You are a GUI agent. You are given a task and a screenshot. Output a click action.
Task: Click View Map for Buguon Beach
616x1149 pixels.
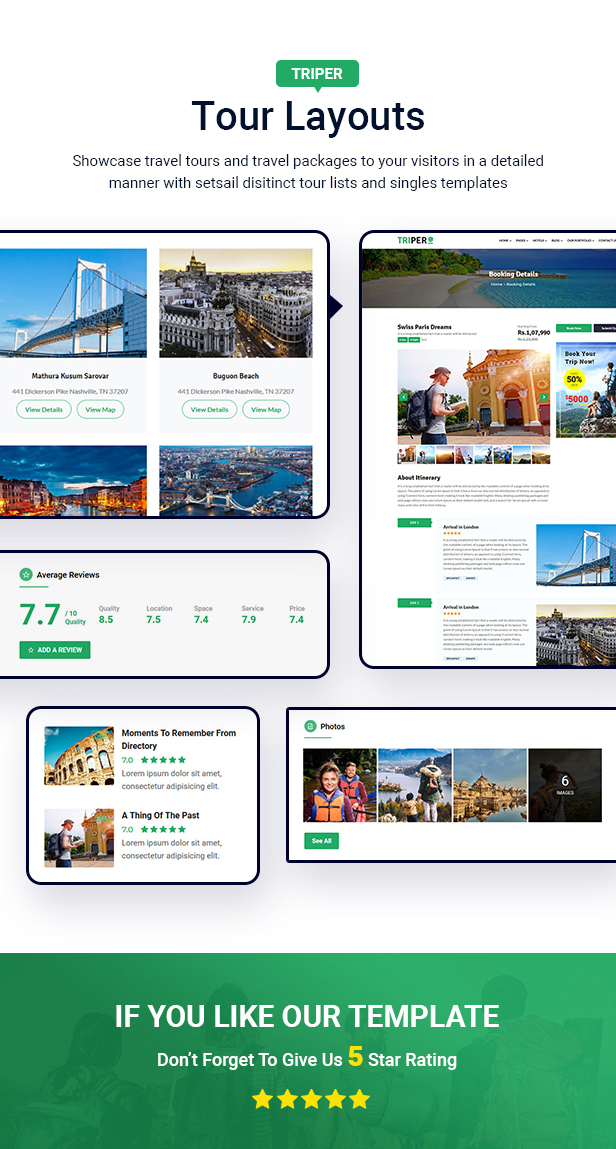coord(266,409)
